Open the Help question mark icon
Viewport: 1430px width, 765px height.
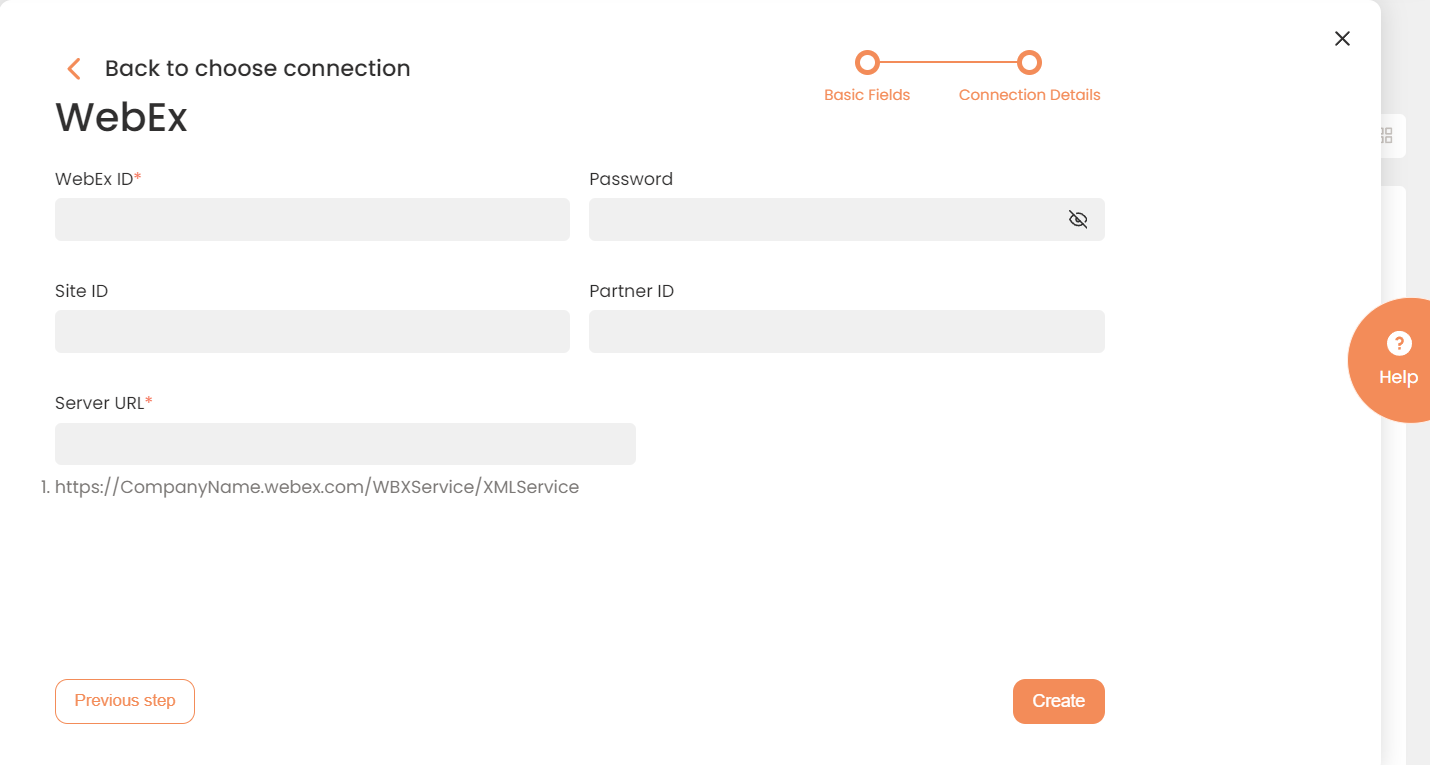pyautogui.click(x=1398, y=343)
